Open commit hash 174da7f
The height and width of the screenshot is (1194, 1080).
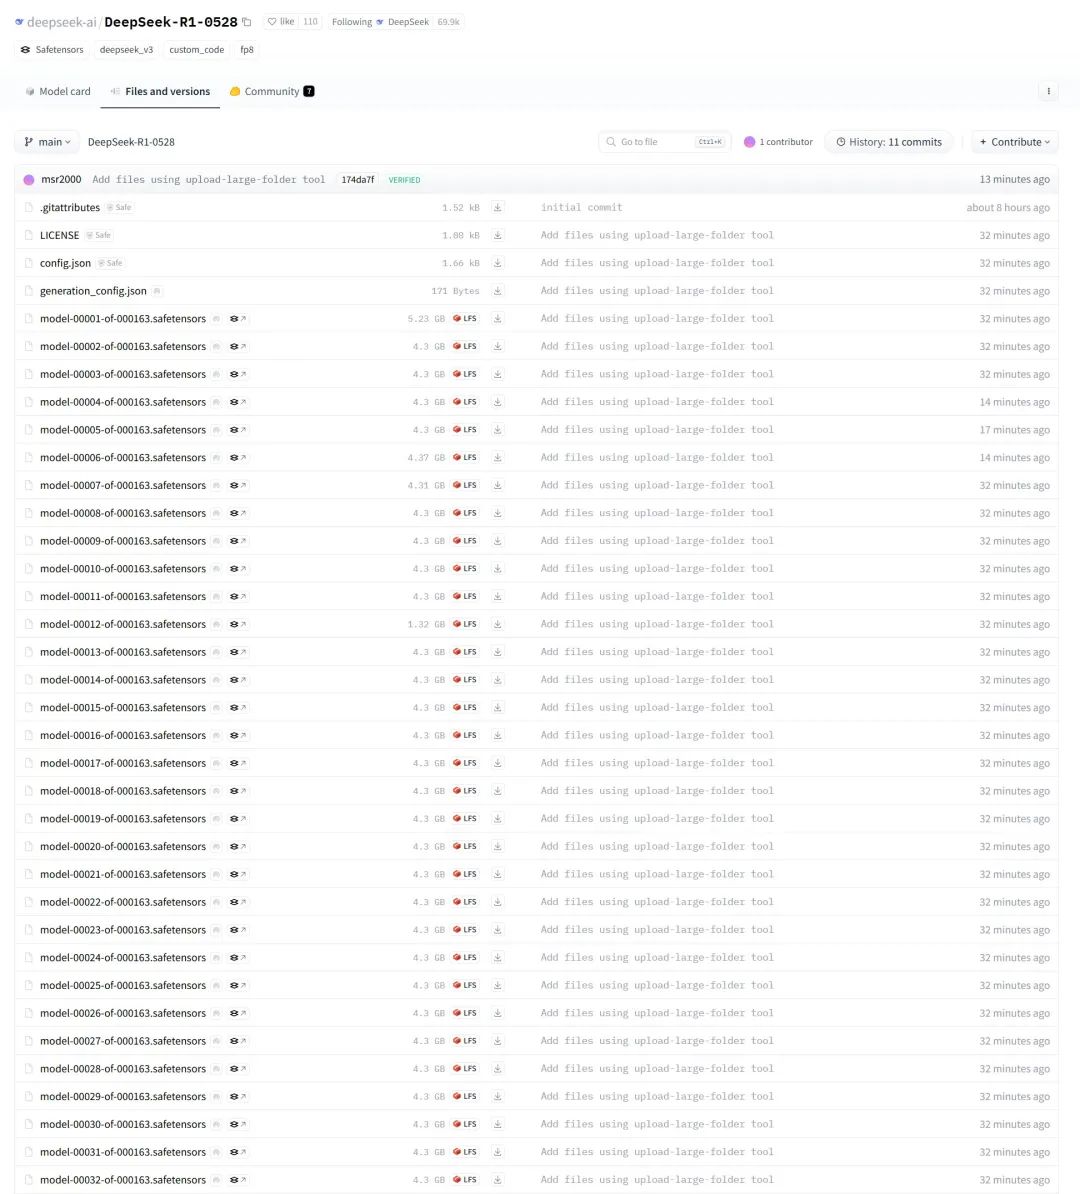[358, 180]
